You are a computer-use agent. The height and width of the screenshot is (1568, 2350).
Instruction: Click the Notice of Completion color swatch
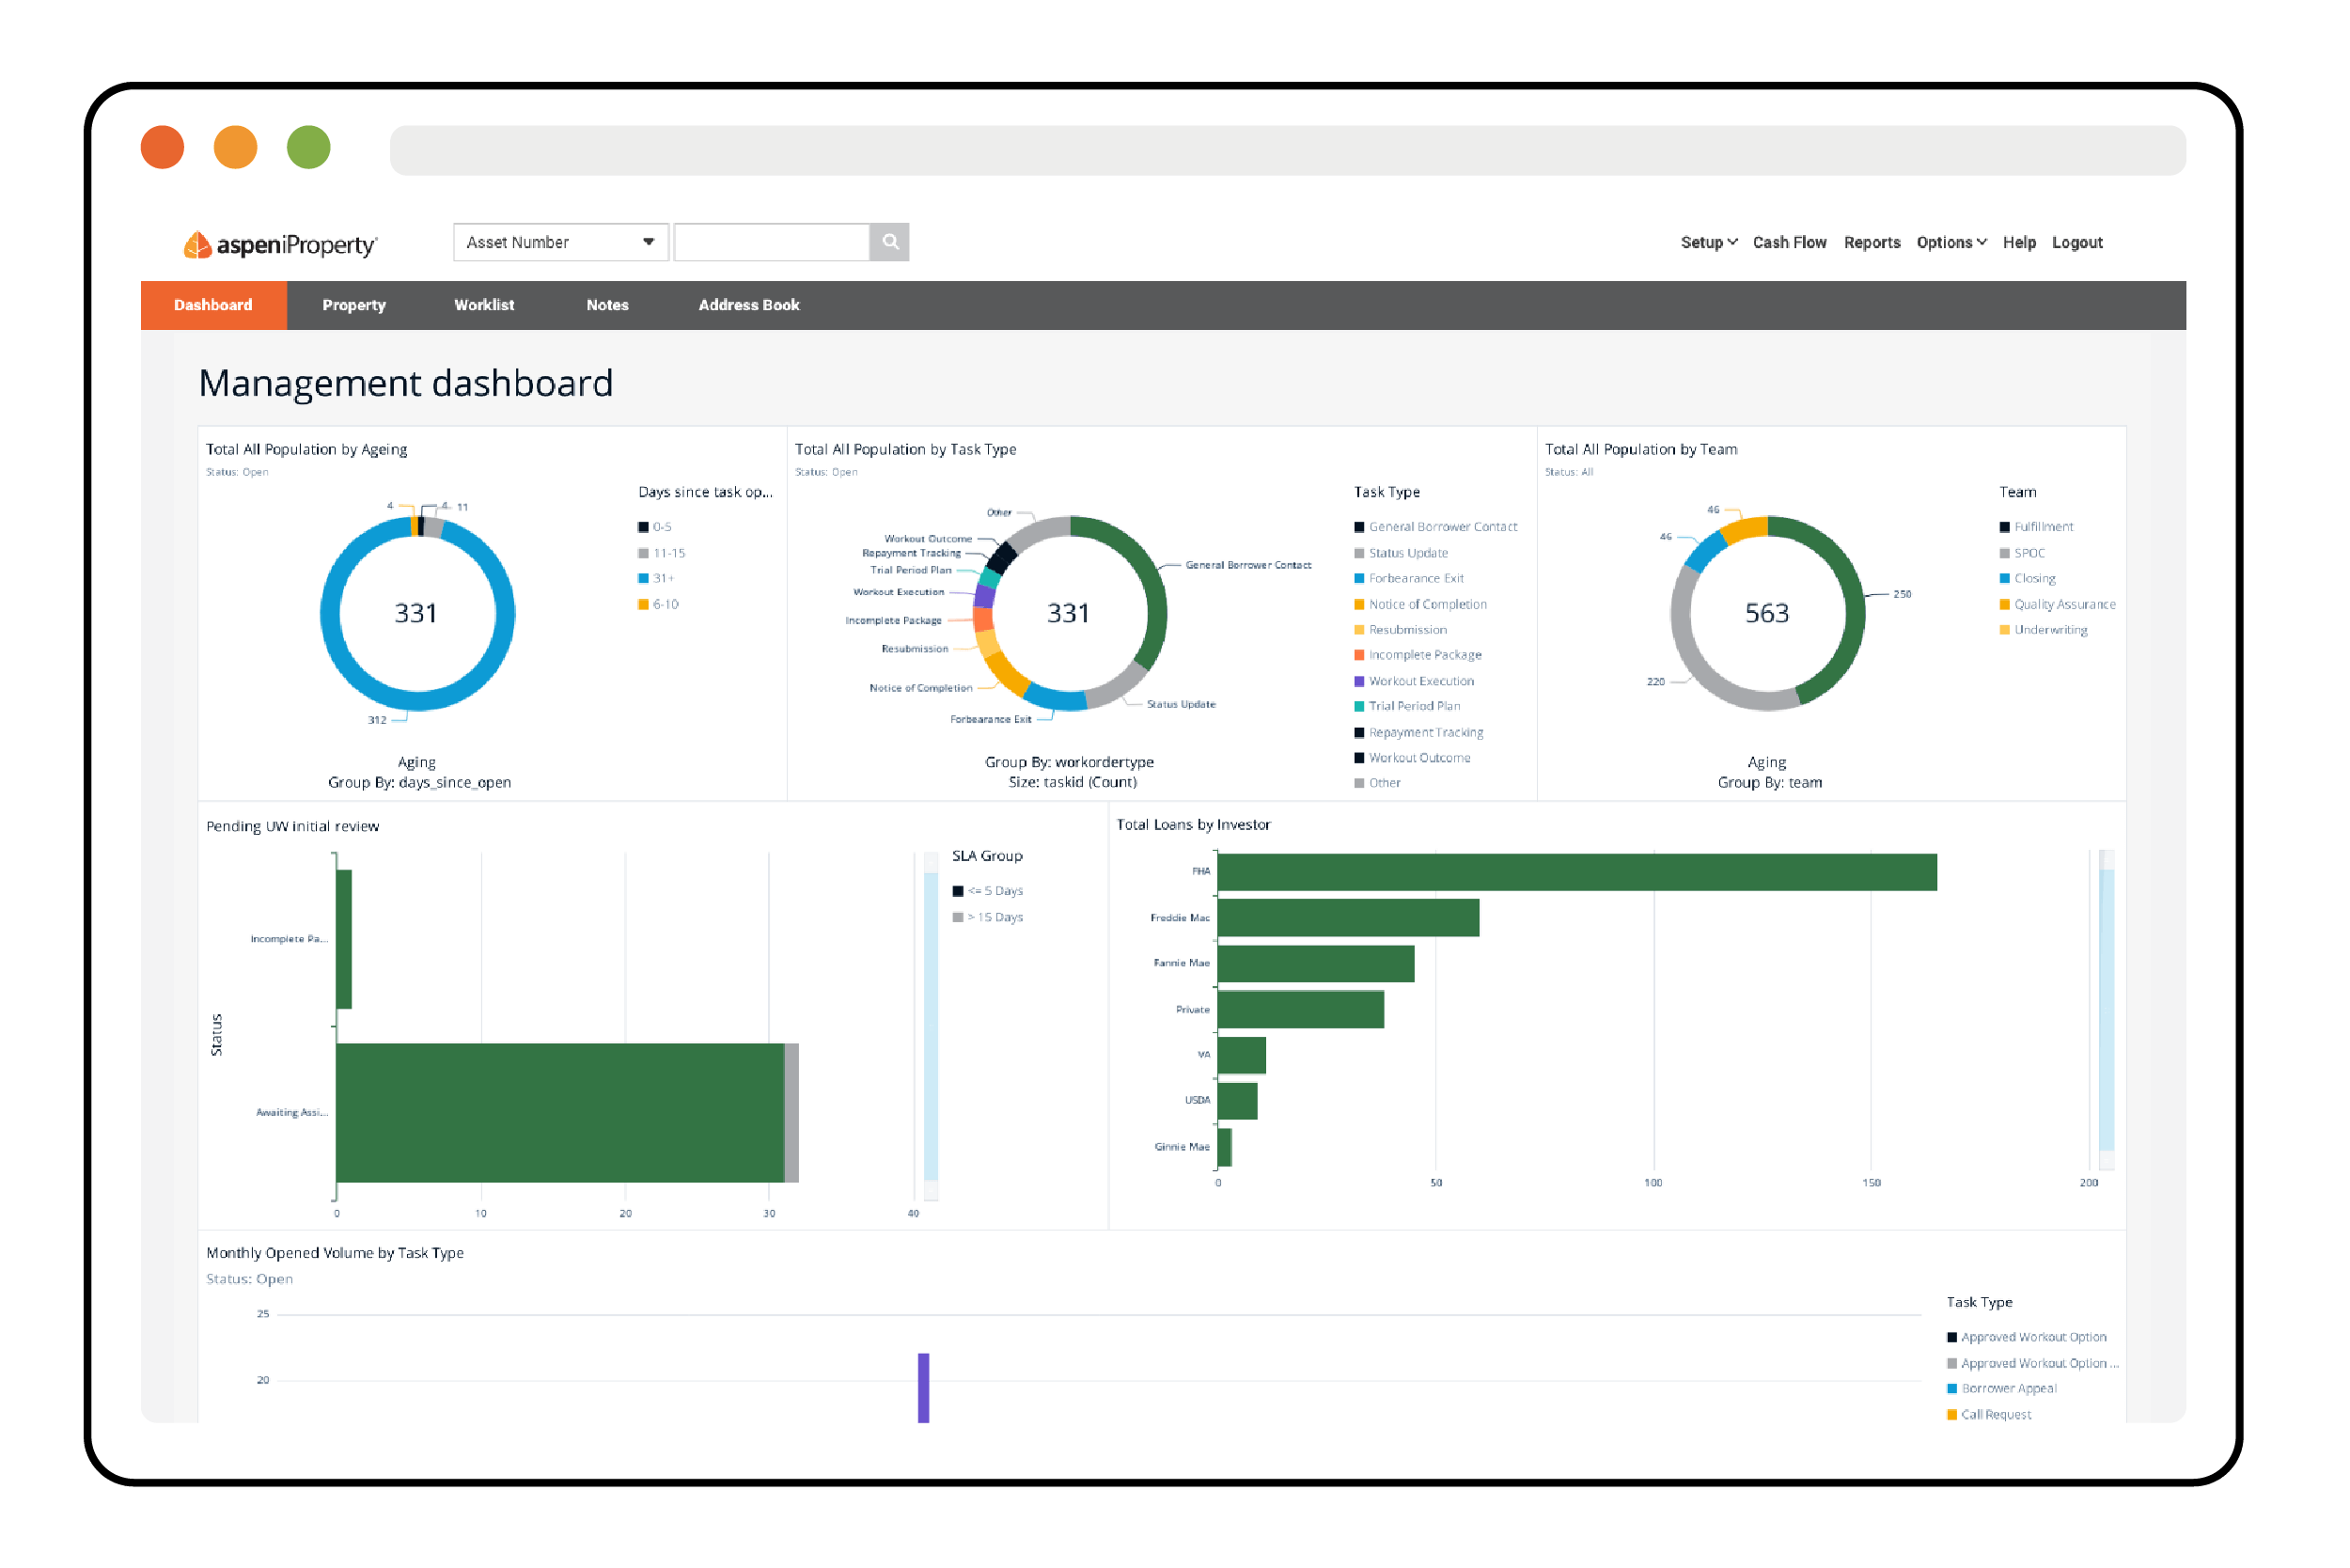(x=1359, y=604)
